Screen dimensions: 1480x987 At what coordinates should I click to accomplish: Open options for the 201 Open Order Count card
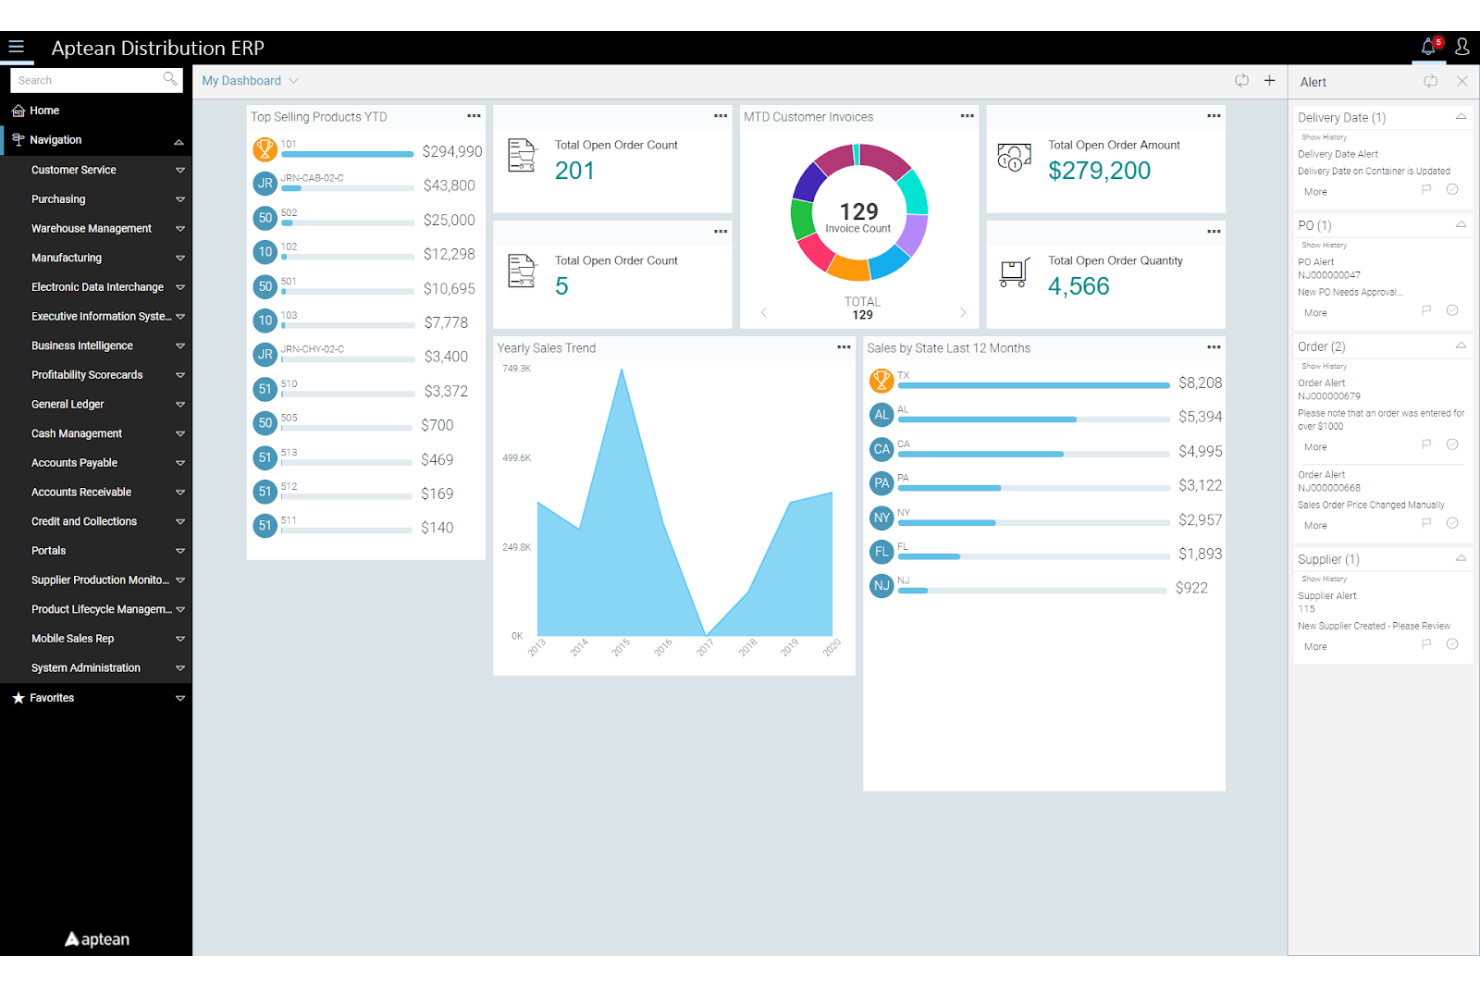[720, 116]
